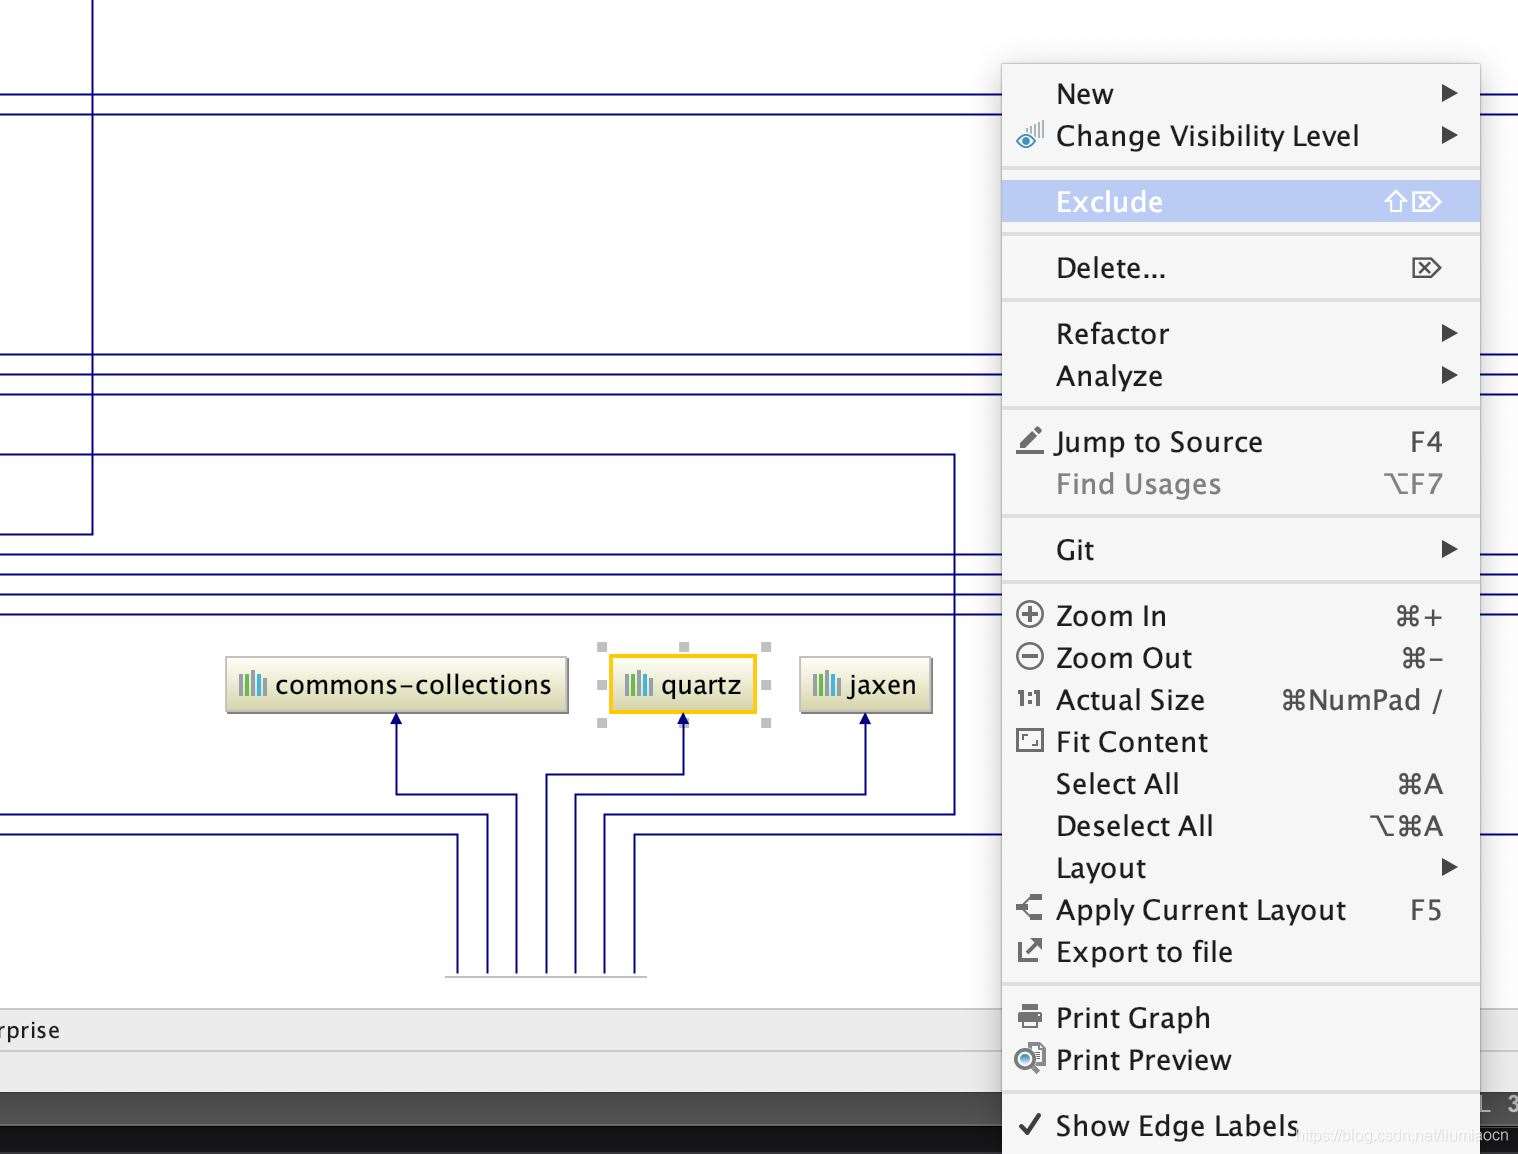Click the Change Visibility Level eye icon
The width and height of the screenshot is (1518, 1154).
tap(1029, 136)
